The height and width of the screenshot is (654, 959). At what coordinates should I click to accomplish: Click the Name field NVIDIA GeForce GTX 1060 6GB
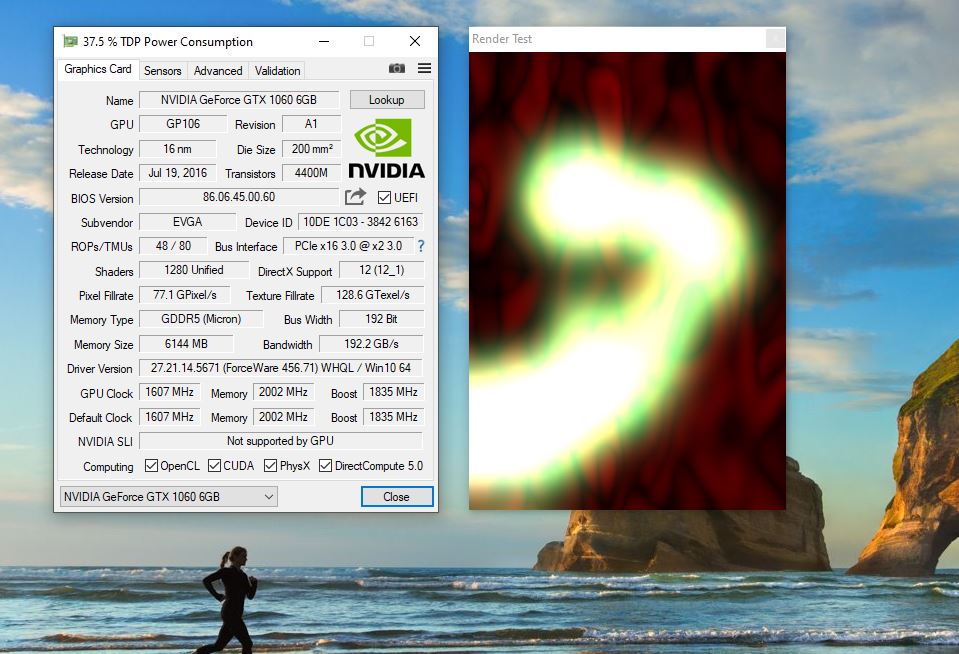tap(239, 100)
